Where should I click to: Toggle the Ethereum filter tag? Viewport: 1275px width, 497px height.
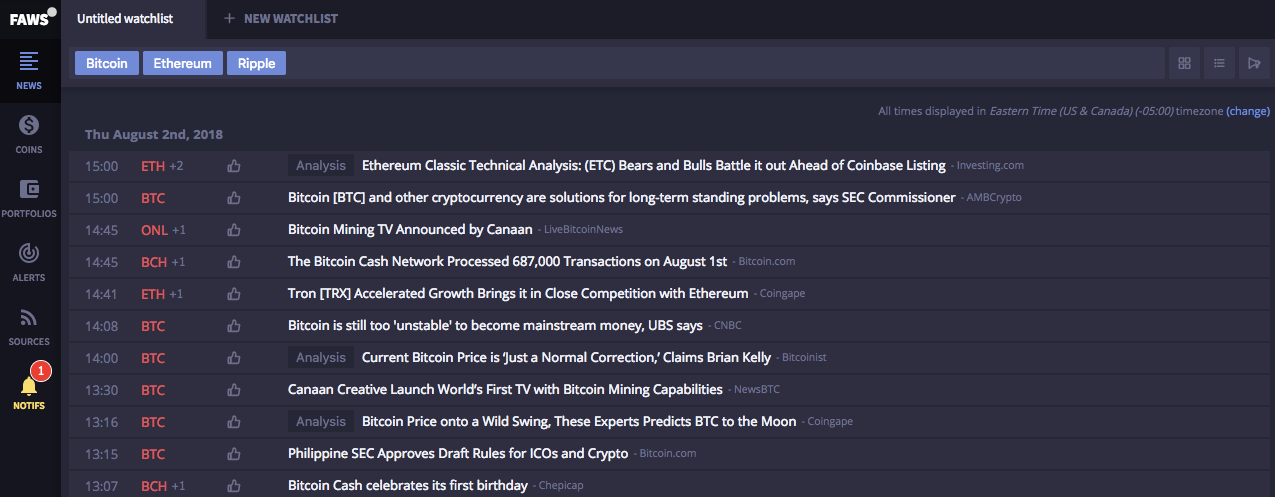point(183,63)
